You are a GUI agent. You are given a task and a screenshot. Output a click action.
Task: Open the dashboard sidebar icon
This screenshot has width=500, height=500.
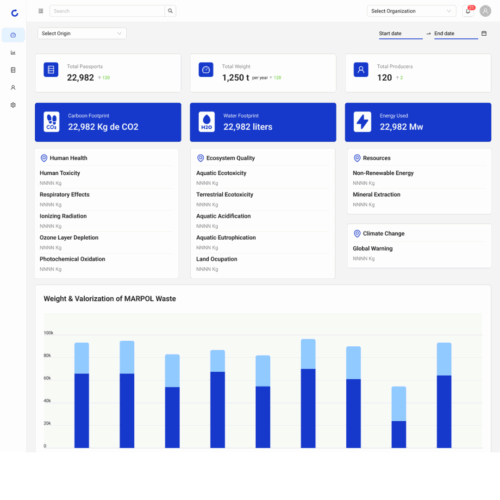(13, 35)
